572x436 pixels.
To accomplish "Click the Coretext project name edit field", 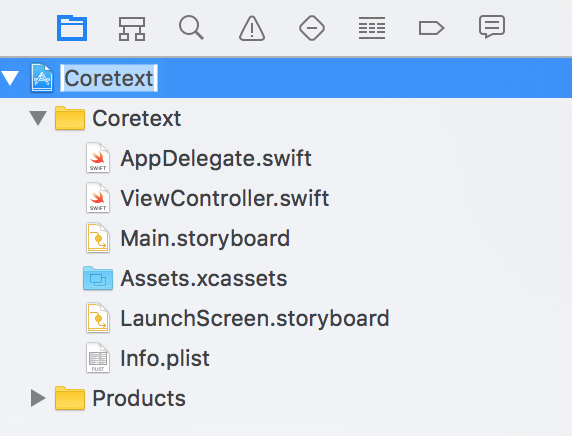I will pyautogui.click(x=109, y=78).
